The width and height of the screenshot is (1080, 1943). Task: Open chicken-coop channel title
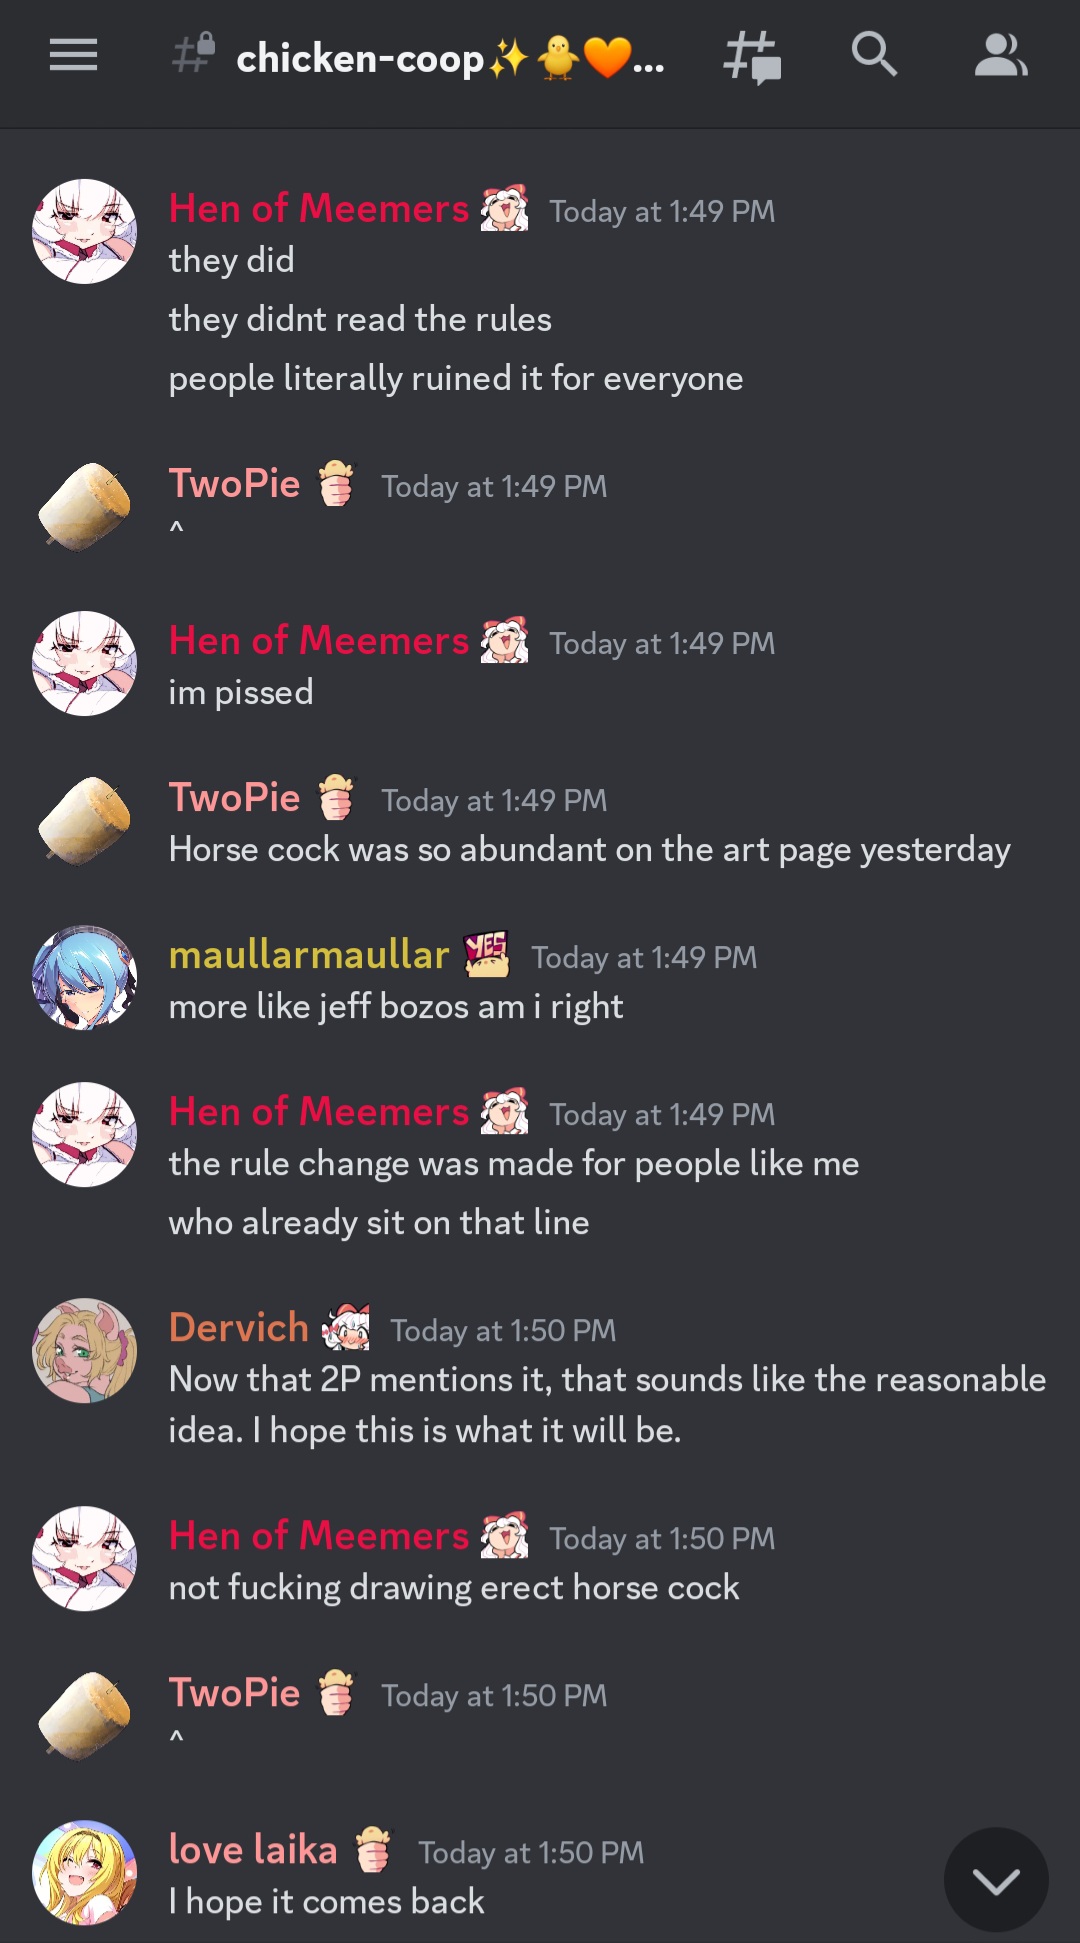click(450, 58)
